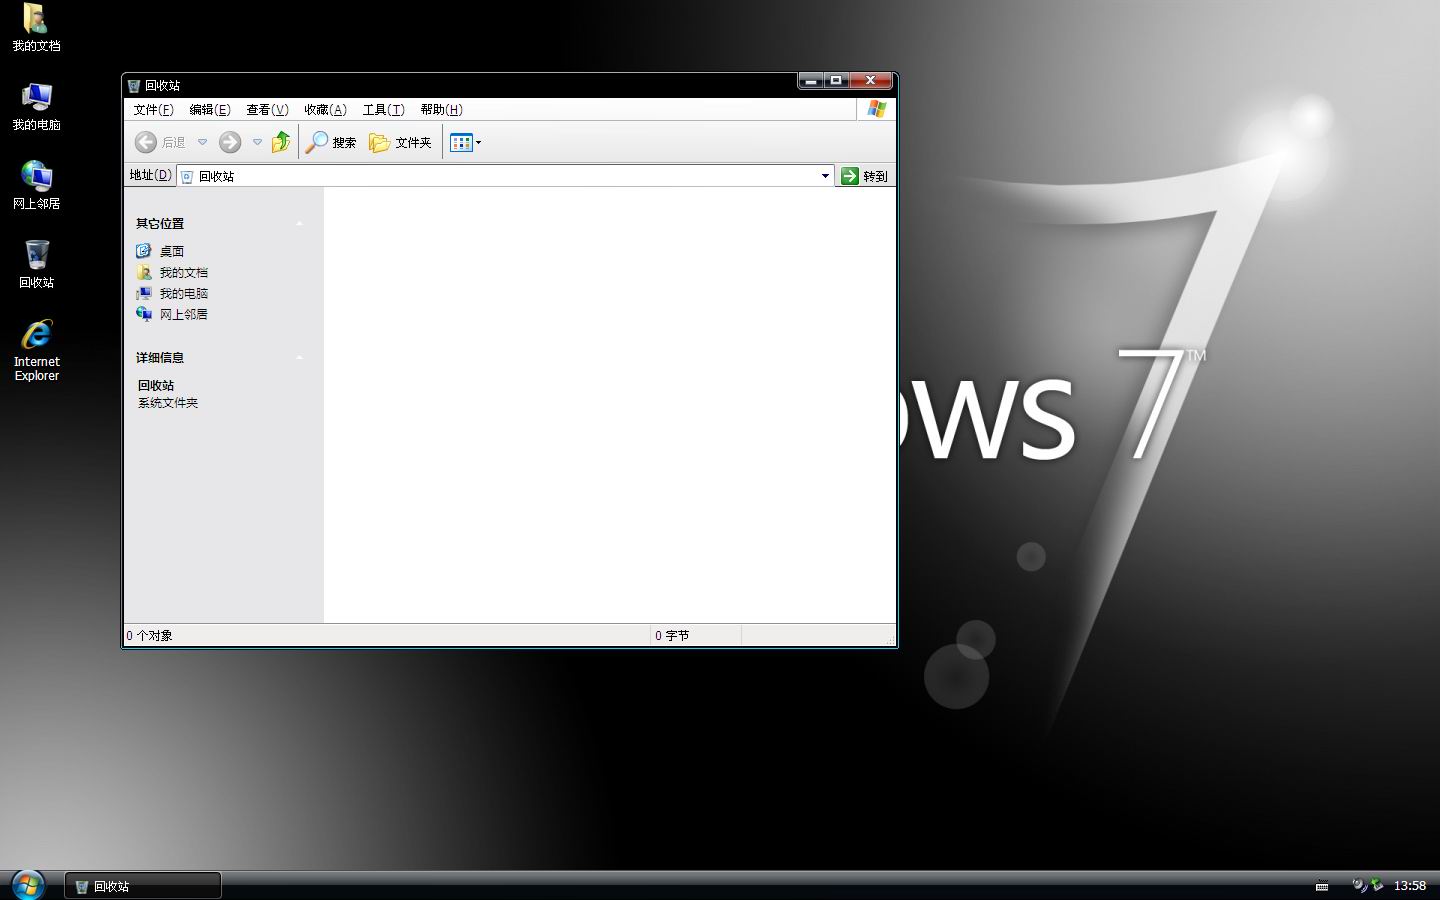Click the recycle bin icon in title bar
The height and width of the screenshot is (900, 1440).
coord(134,85)
